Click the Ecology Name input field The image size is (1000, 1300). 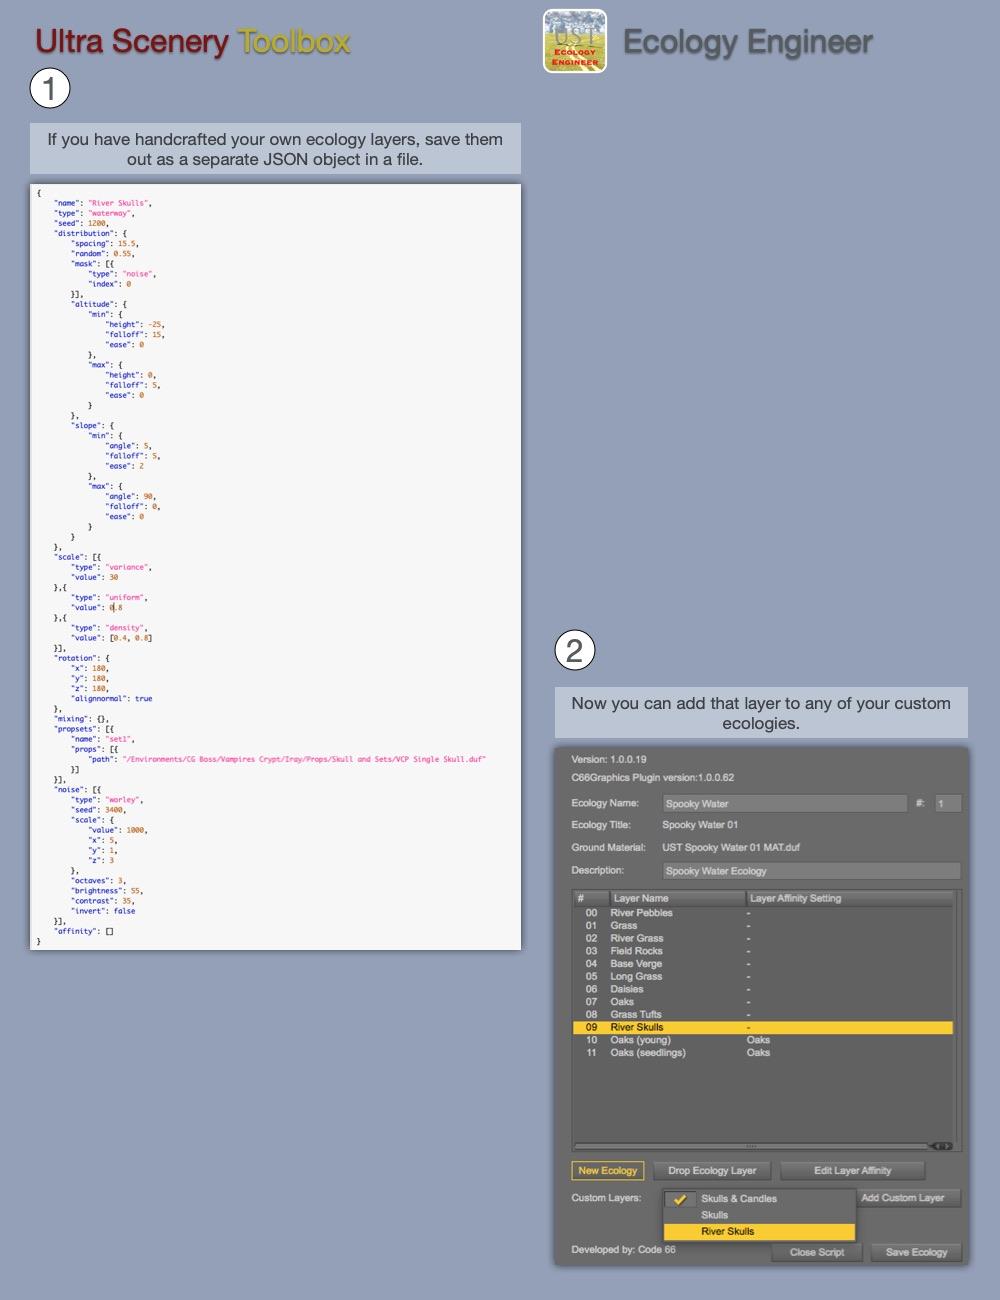[x=785, y=803]
